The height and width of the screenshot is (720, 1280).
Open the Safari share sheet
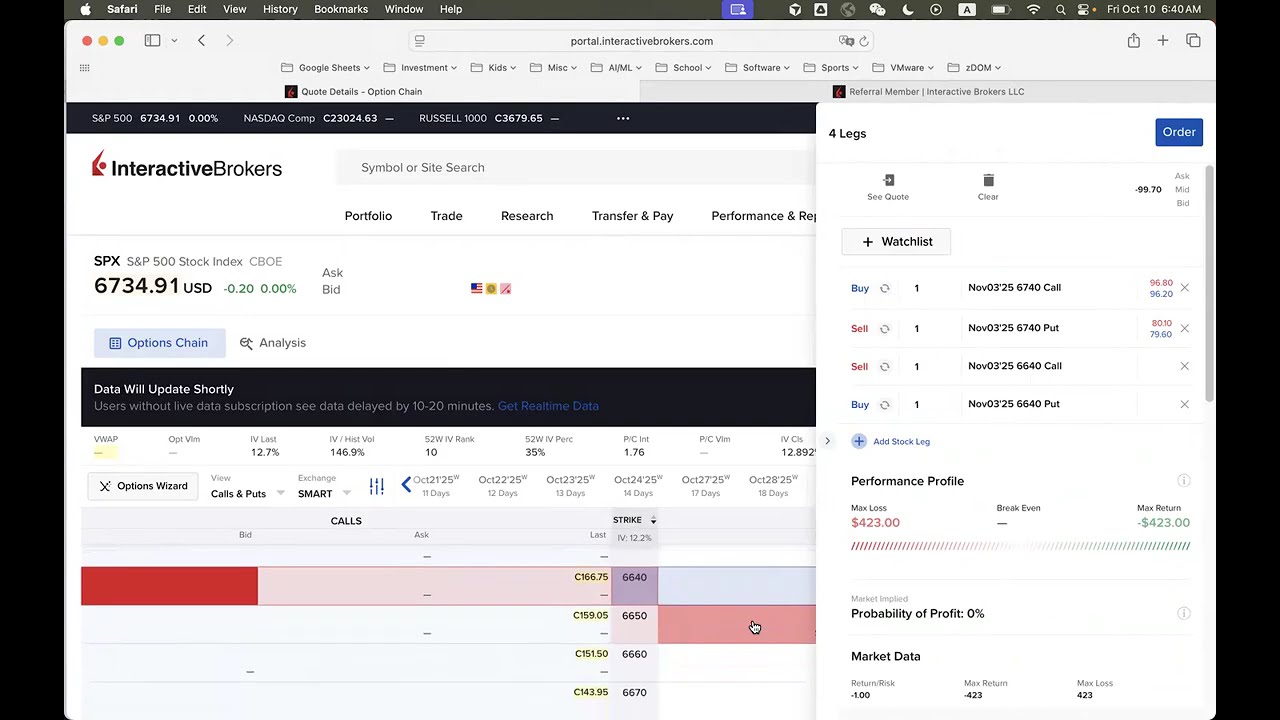[x=1133, y=41]
